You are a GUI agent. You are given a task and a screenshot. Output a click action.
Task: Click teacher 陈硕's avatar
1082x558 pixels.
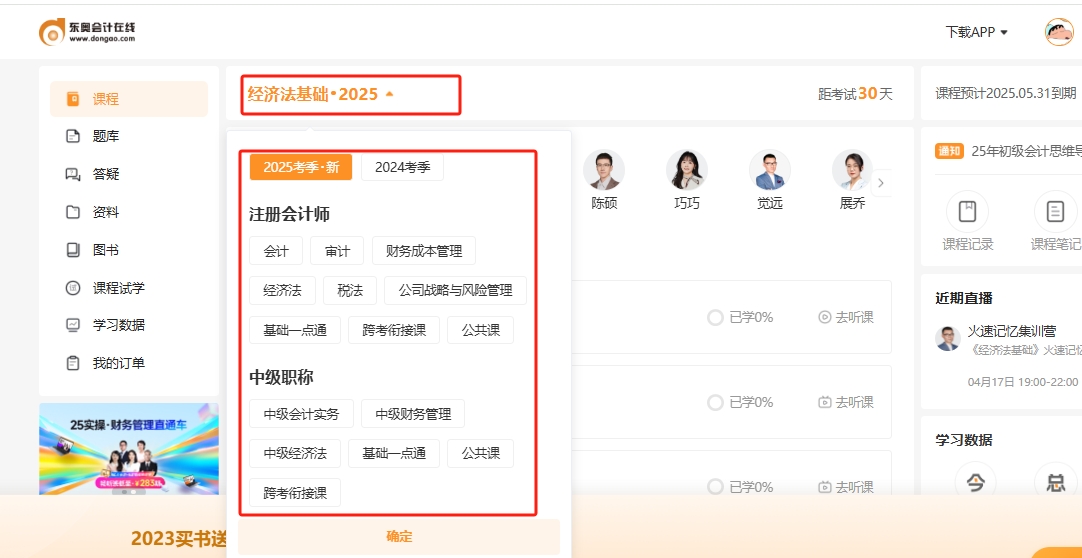[604, 170]
